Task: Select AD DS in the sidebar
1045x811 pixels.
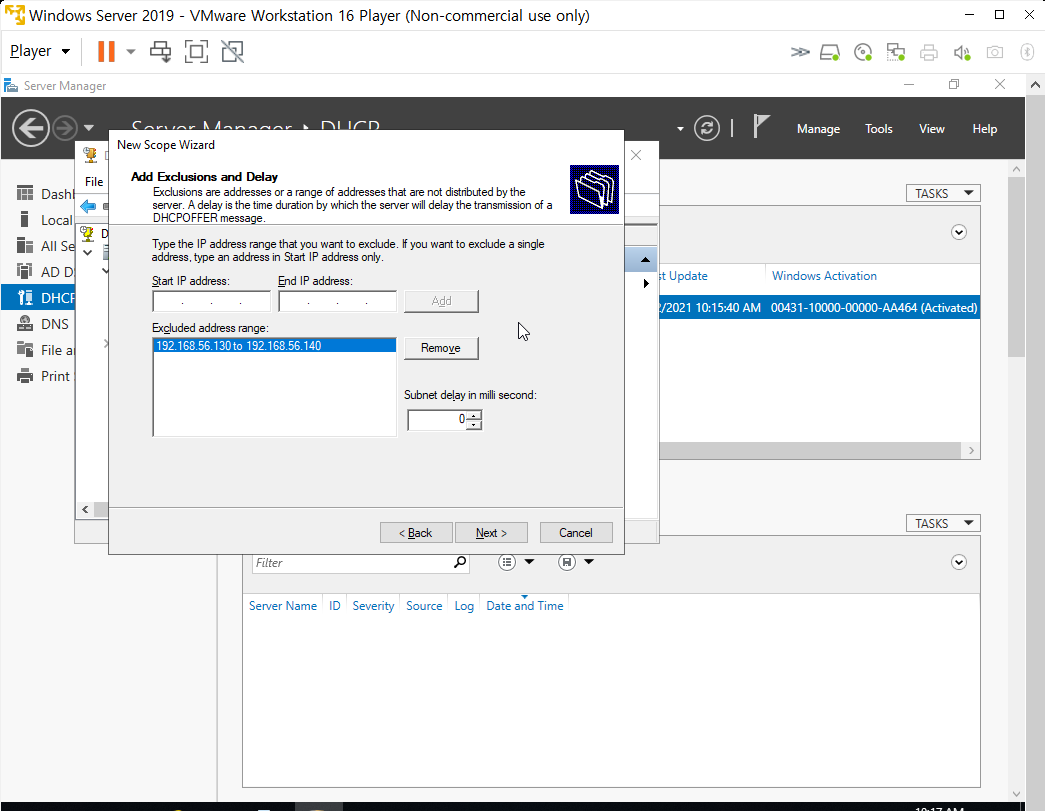Action: 45,272
